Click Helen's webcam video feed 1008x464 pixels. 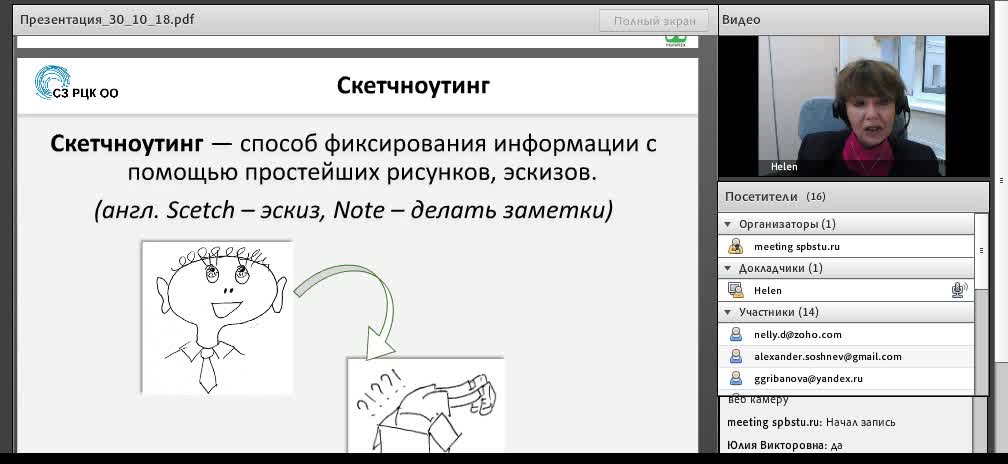click(852, 105)
